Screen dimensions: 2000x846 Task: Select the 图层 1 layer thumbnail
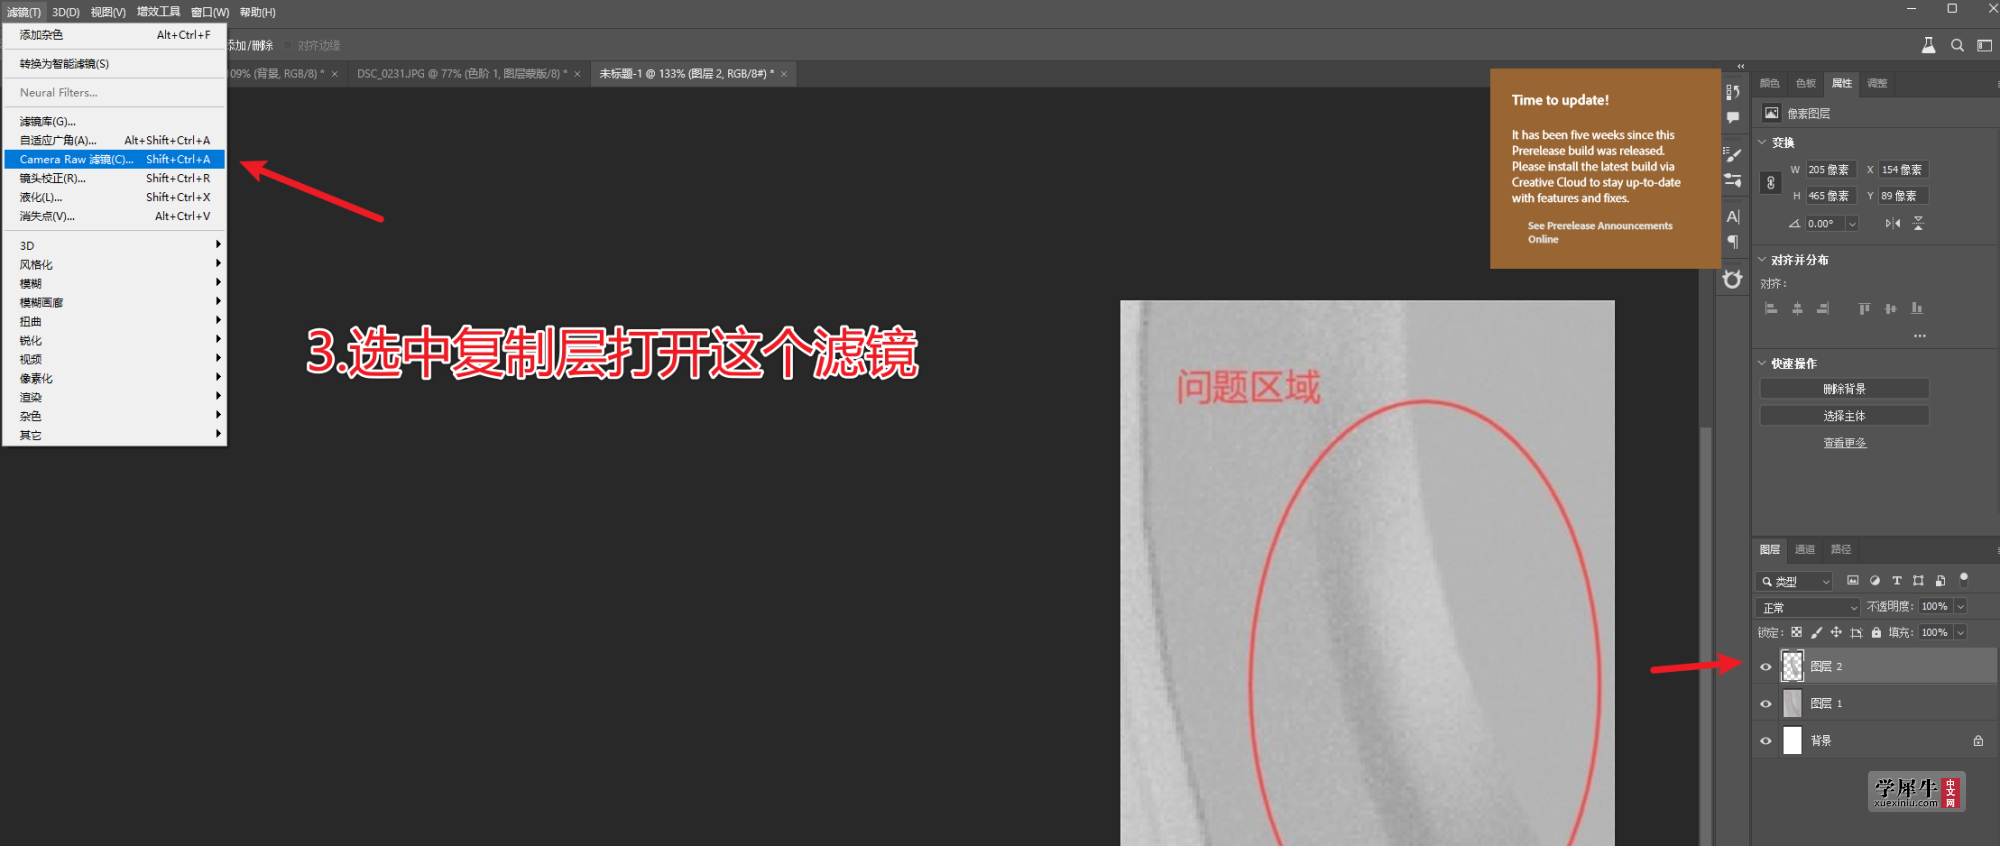[x=1792, y=704]
